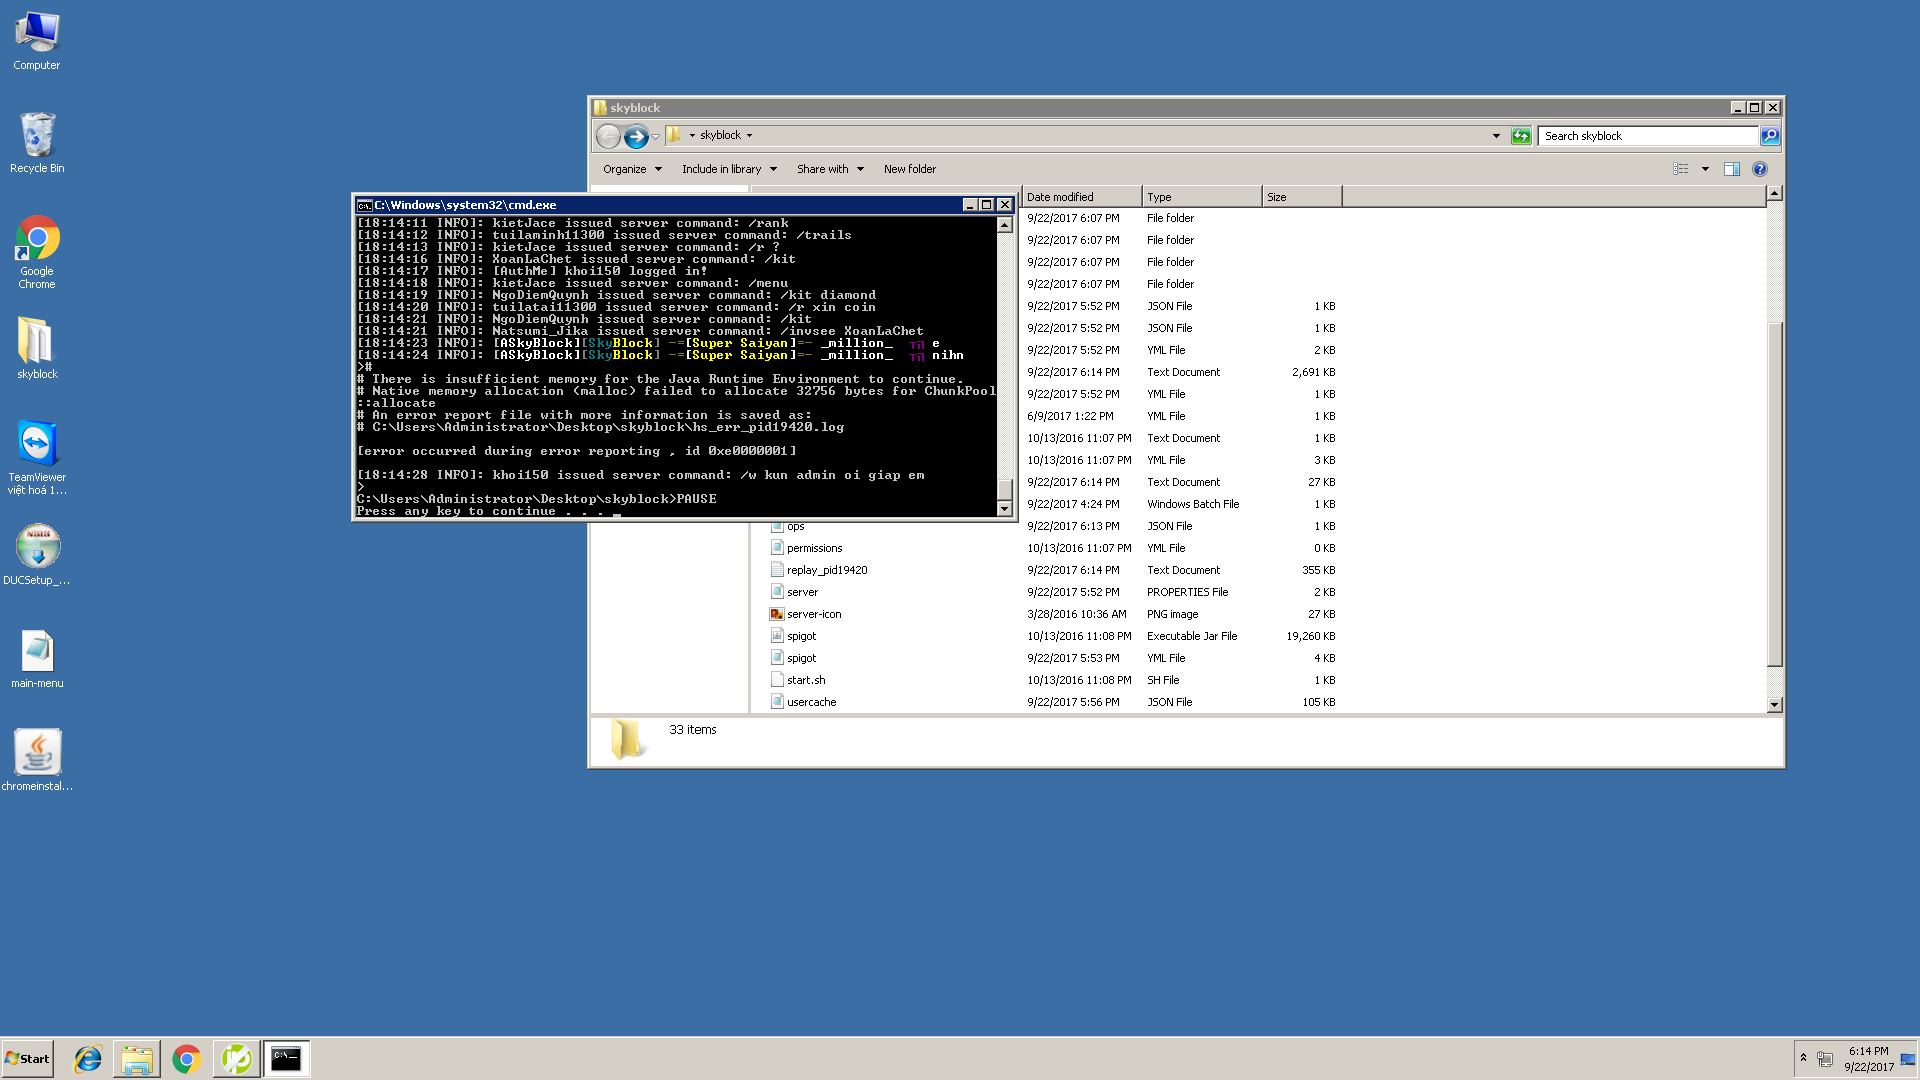This screenshot has width=1920, height=1080.
Task: Expand the change view options arrow
Action: [1705, 169]
